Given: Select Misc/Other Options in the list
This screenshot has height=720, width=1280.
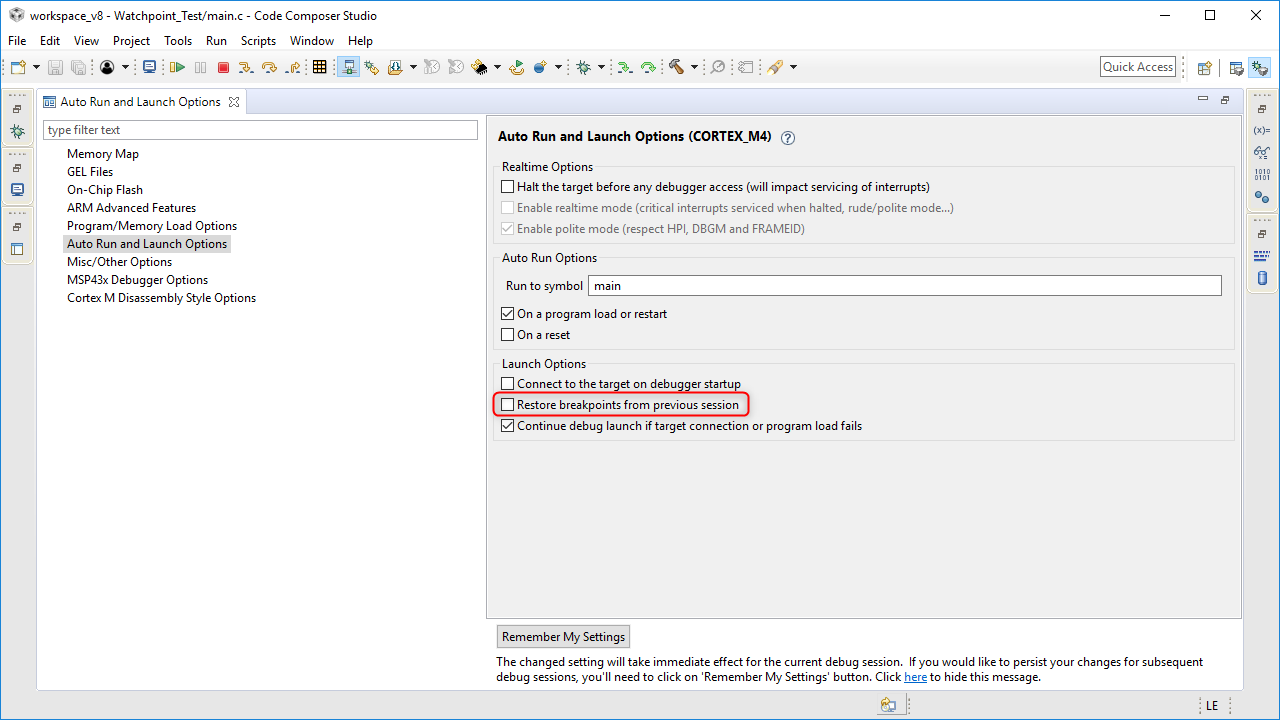Looking at the screenshot, I should pos(120,262).
